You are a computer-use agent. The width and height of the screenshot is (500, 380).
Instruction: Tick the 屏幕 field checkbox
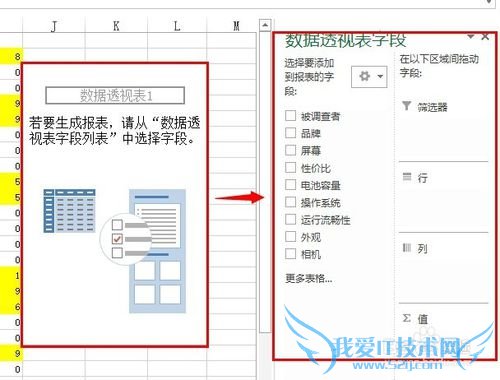click(x=290, y=150)
